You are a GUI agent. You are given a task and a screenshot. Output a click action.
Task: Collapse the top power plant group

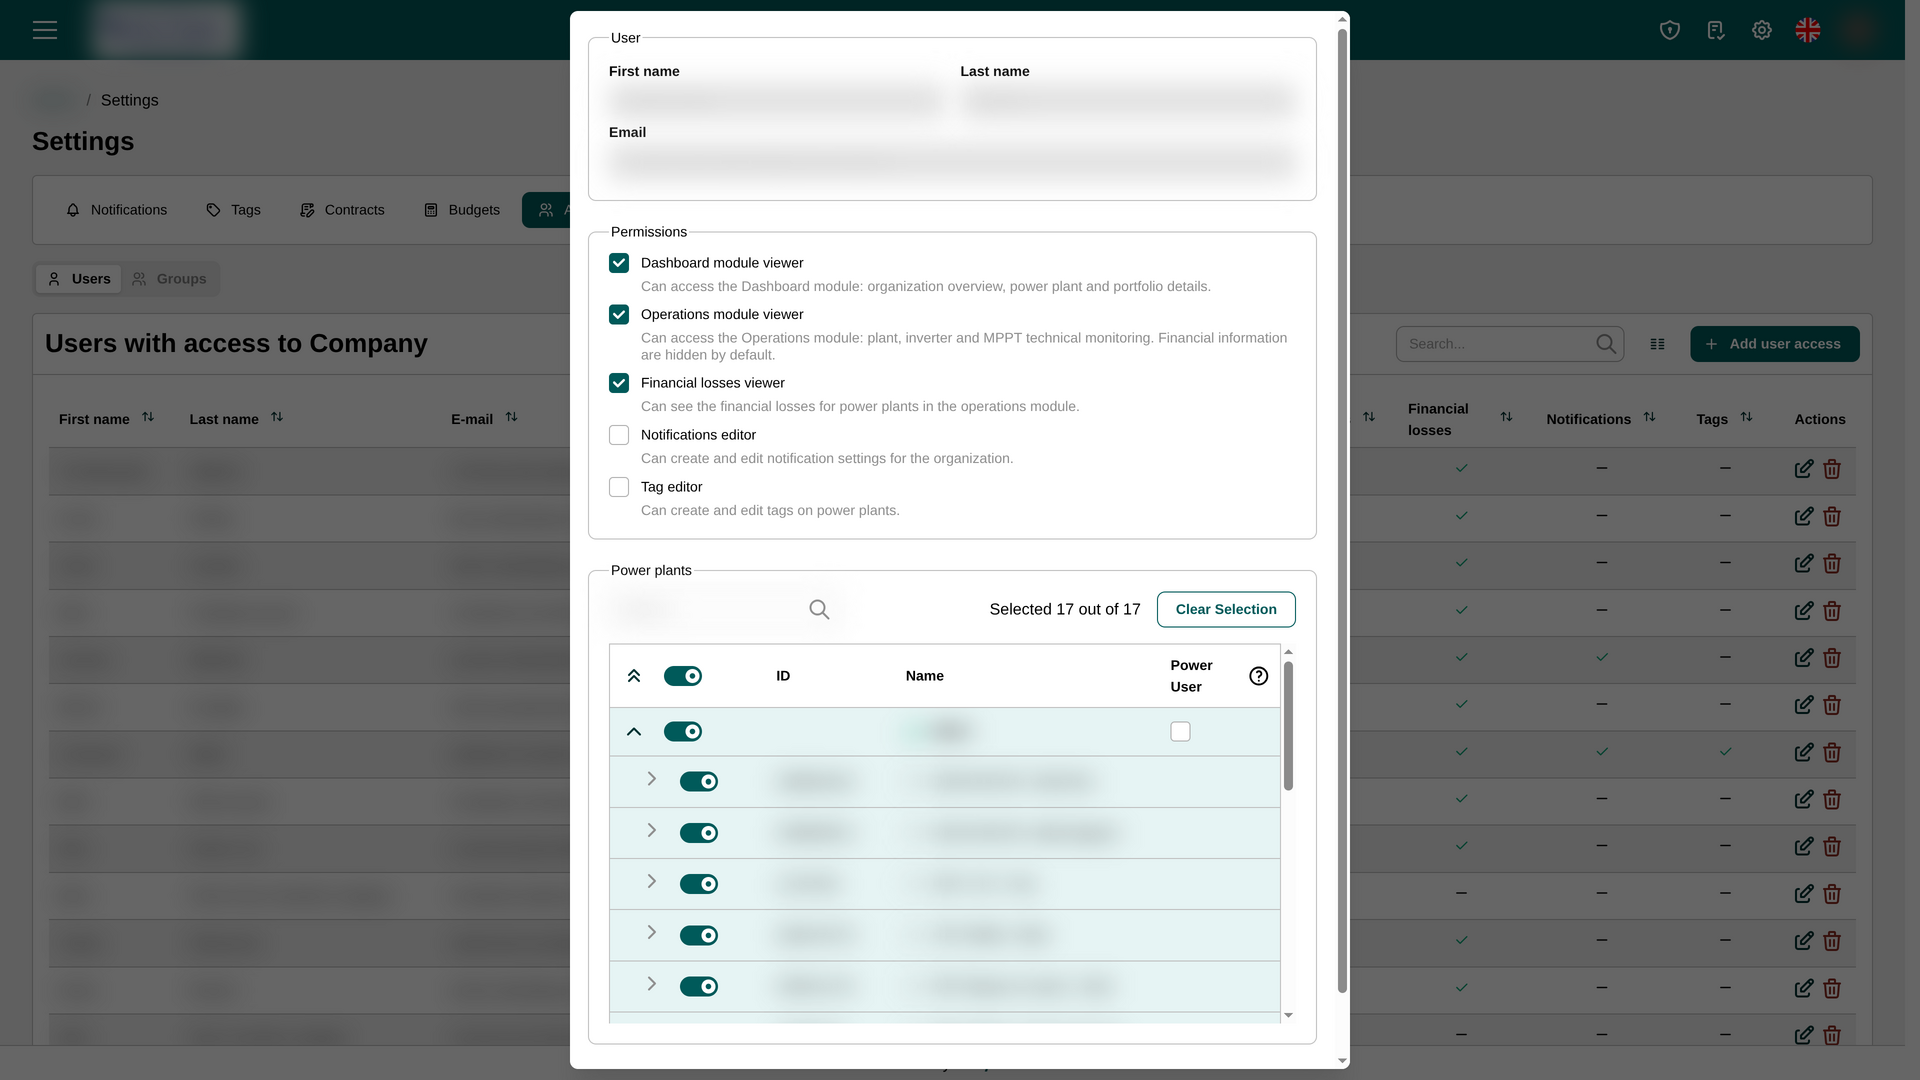click(634, 732)
